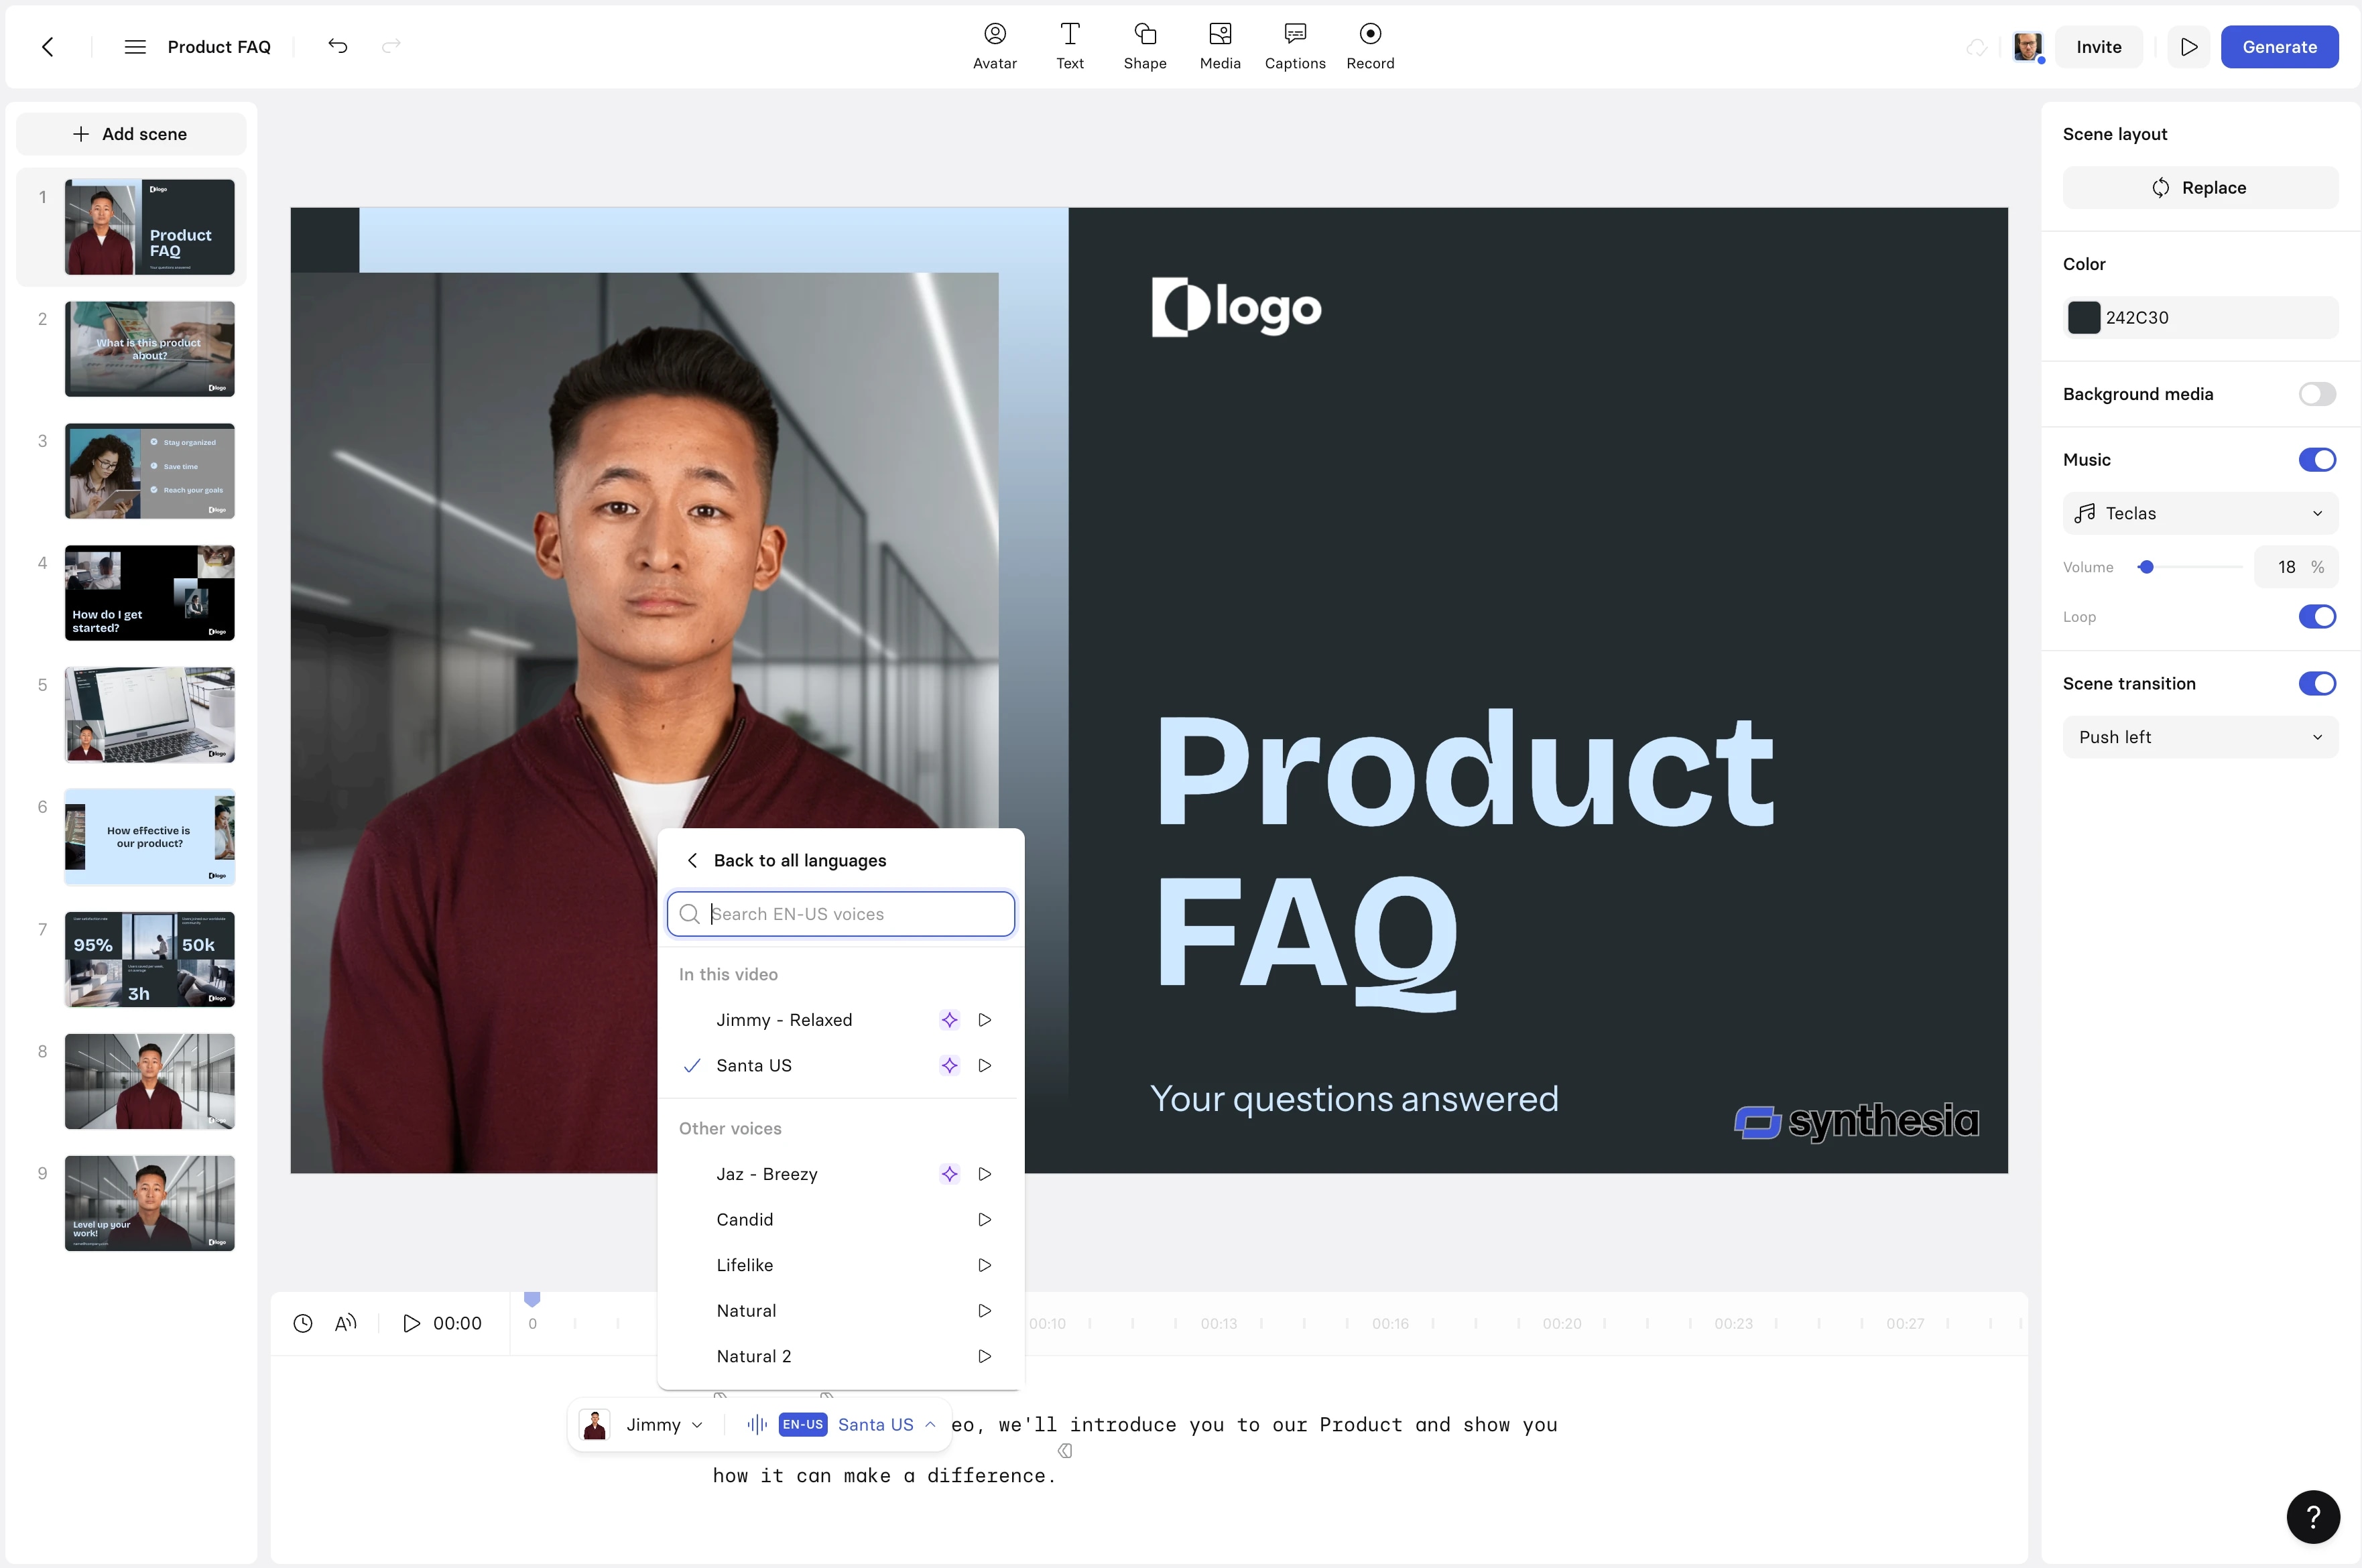Click the Record icon

[1369, 35]
